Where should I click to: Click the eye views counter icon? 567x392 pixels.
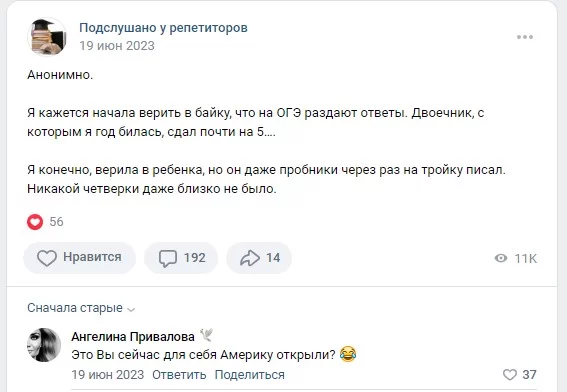tap(501, 258)
